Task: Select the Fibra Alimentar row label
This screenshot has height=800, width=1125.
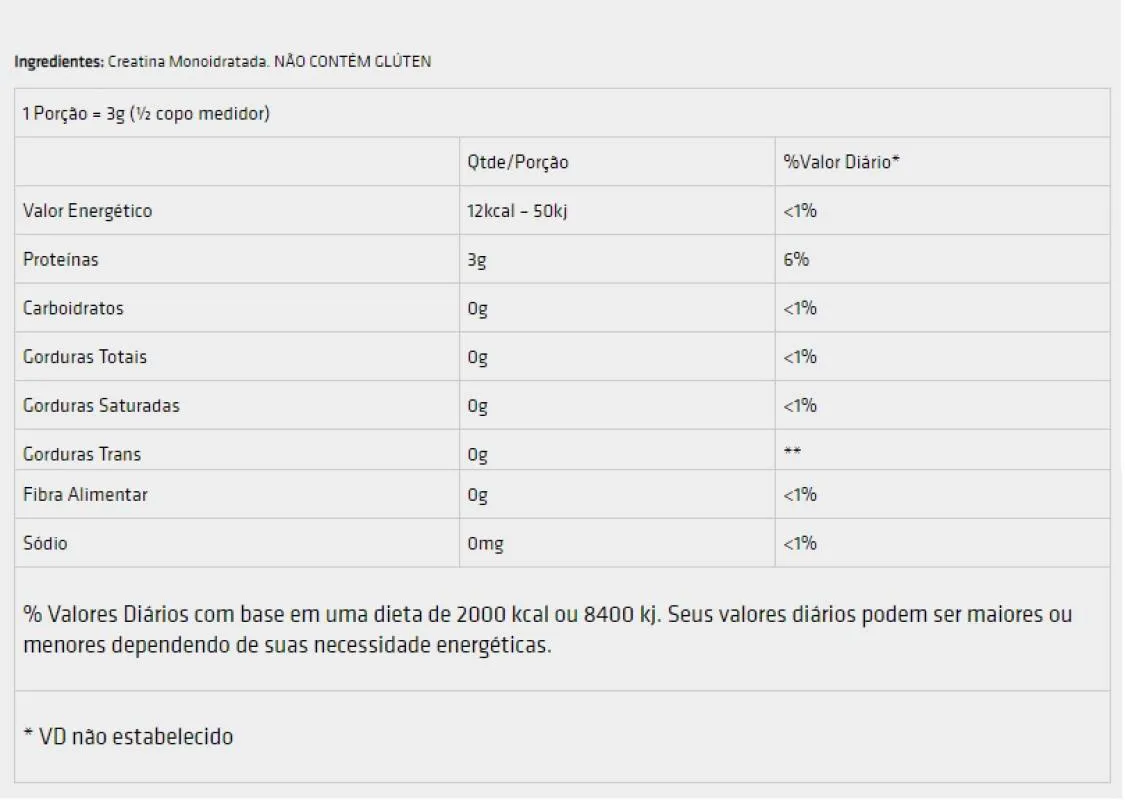Action: coord(85,495)
